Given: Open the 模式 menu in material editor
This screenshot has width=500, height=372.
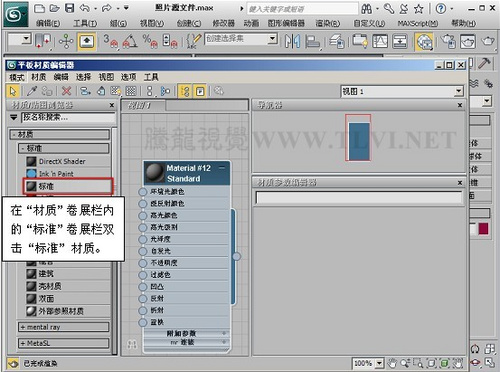Looking at the screenshot, I should coord(17,77).
